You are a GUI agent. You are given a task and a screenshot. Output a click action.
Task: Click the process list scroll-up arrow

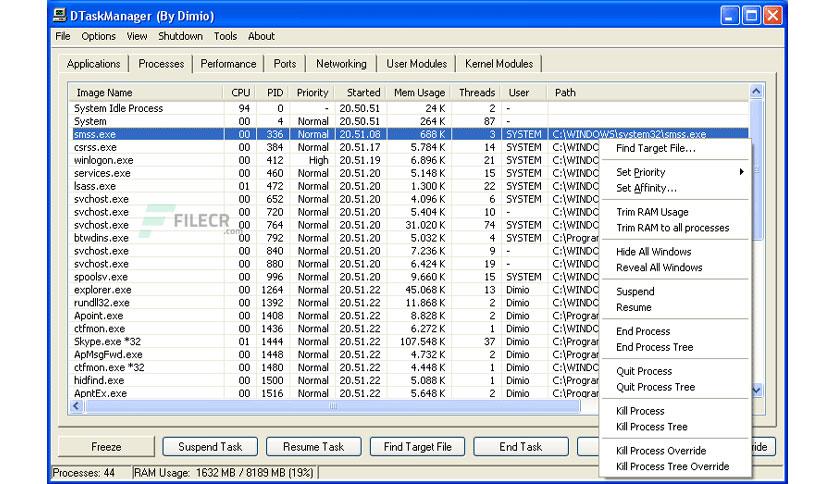[756, 92]
